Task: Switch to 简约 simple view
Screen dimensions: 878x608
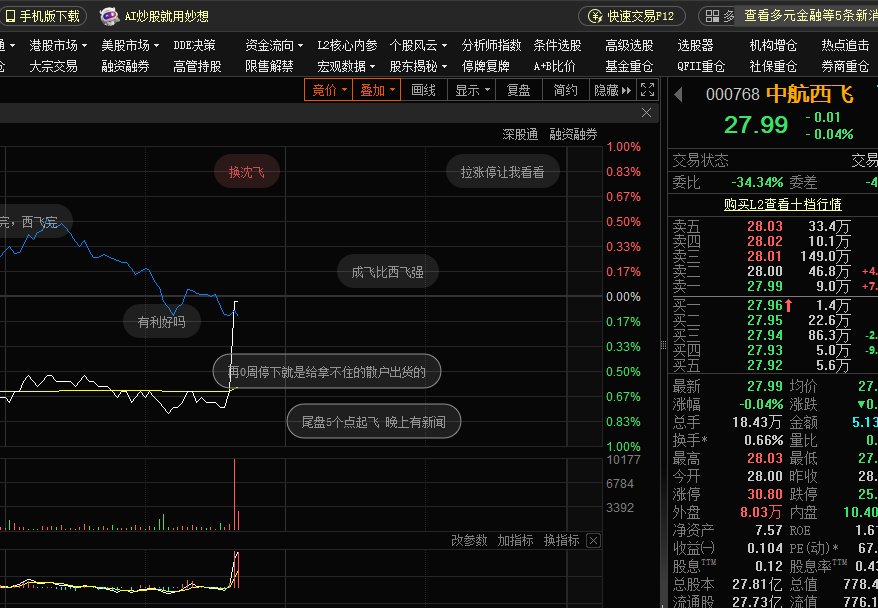Action: [x=566, y=90]
